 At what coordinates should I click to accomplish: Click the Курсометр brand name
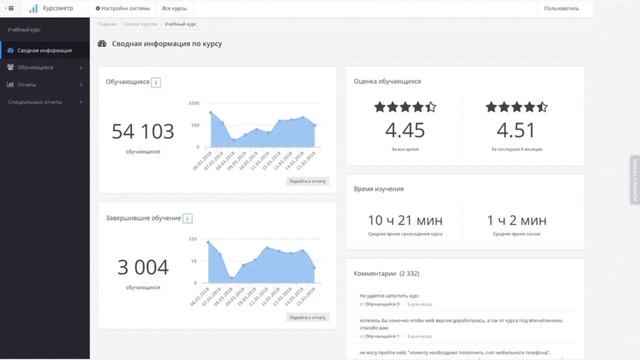(58, 8)
